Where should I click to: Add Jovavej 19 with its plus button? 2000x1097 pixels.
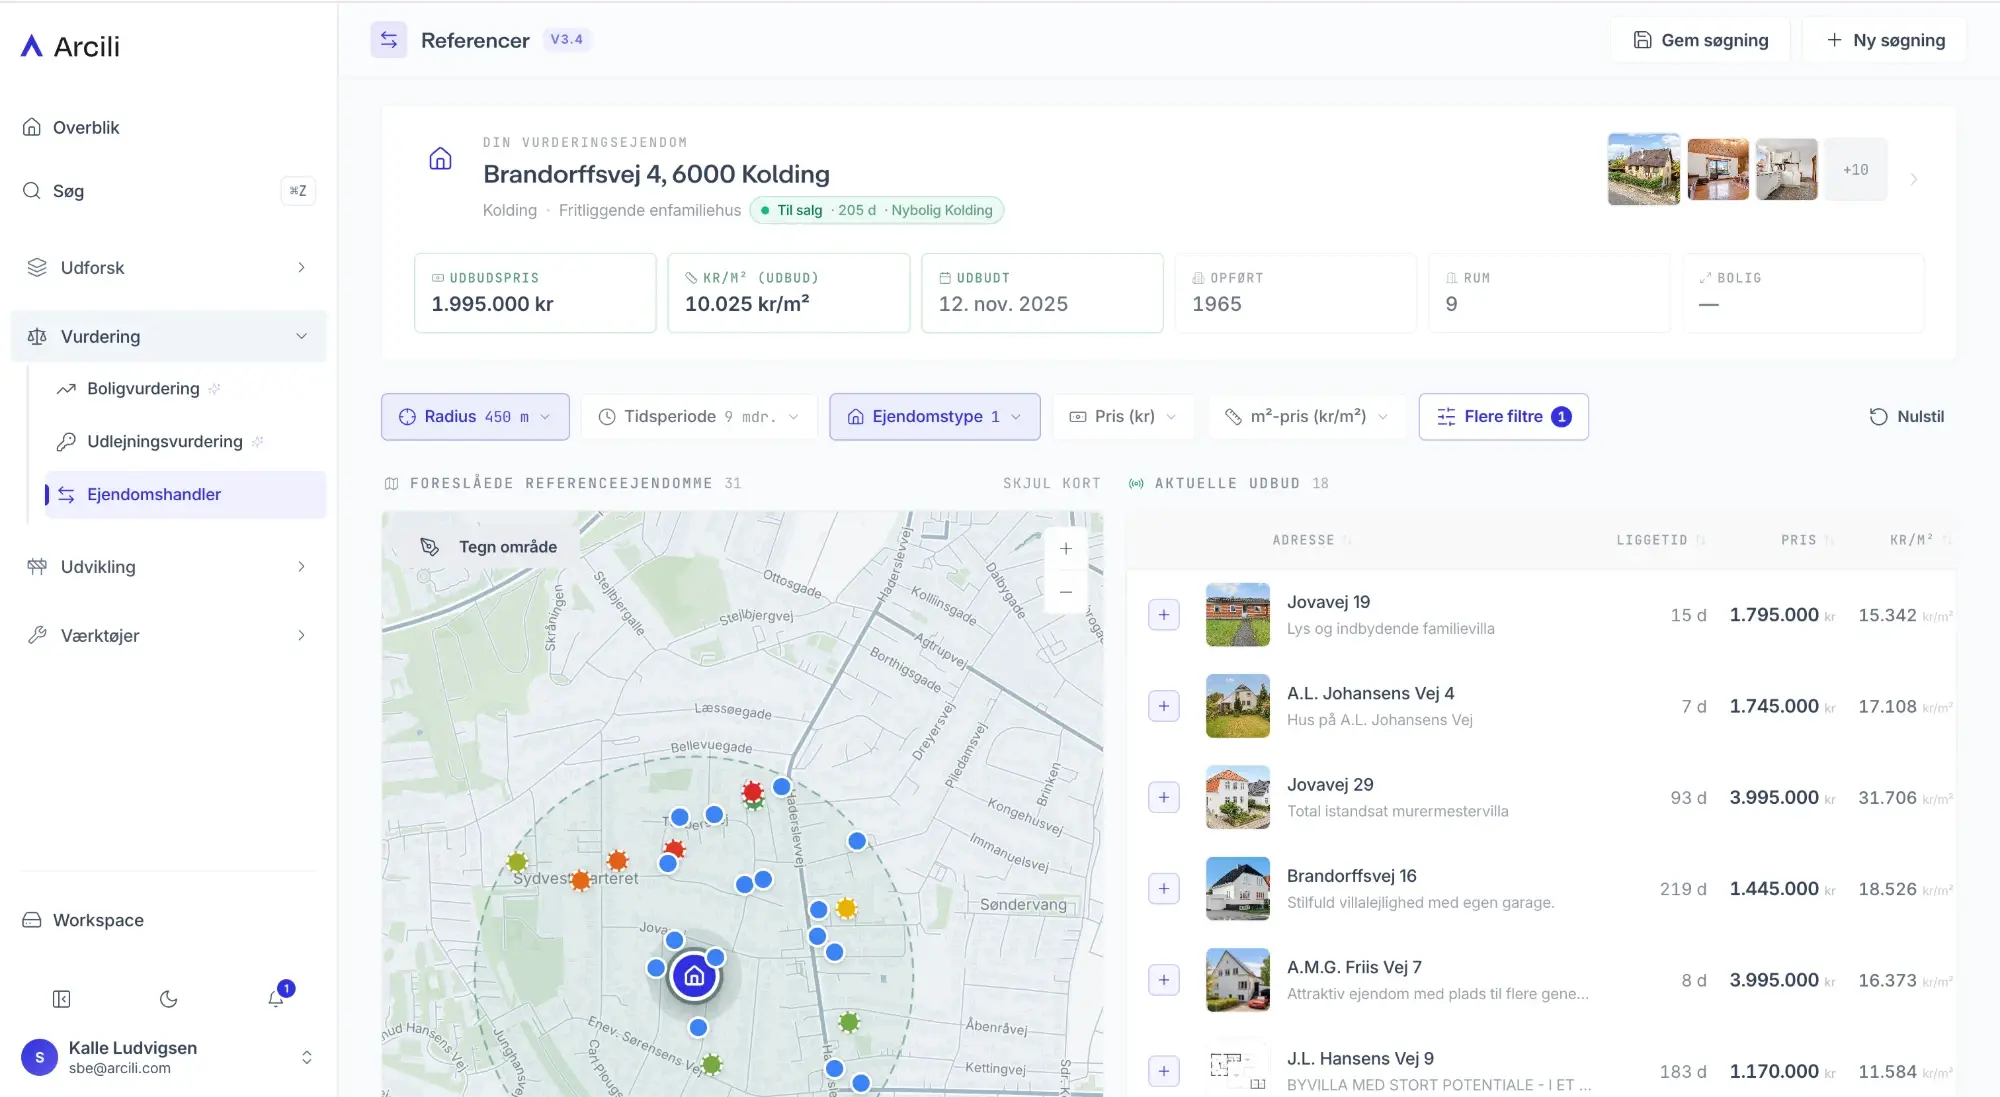(1163, 614)
